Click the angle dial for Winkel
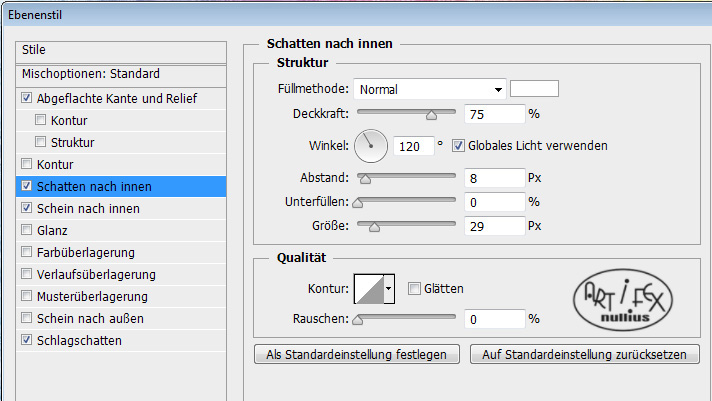 (x=371, y=146)
